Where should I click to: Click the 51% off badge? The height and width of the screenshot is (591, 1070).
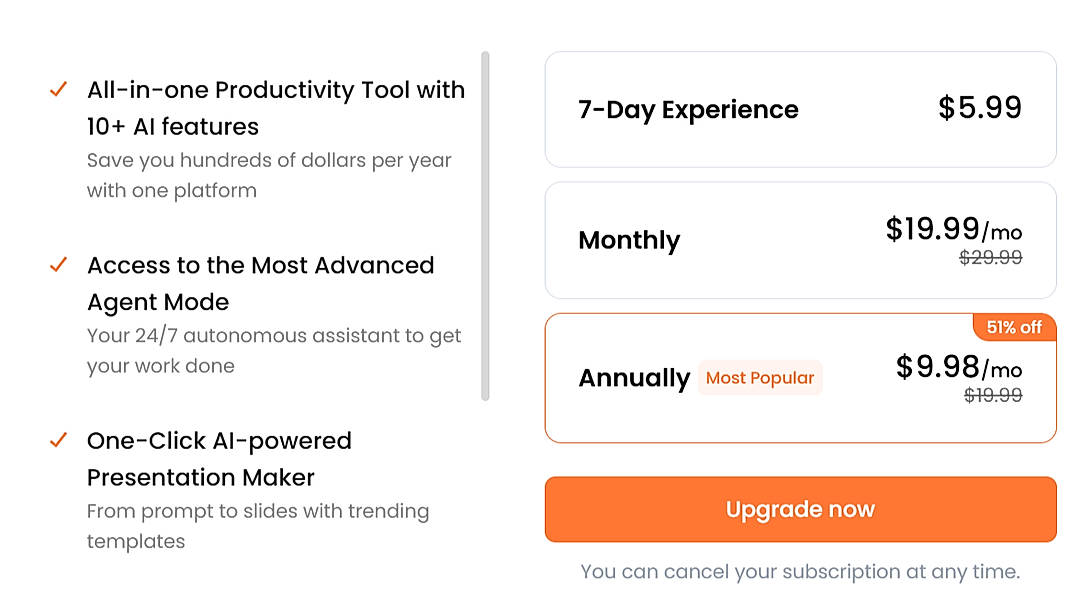1014,327
